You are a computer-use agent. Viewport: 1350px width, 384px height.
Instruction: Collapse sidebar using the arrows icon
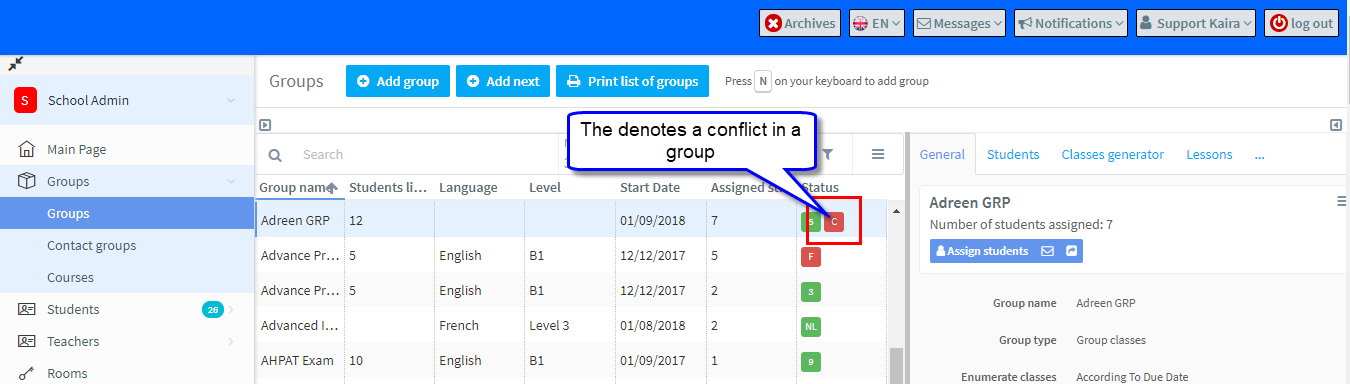click(x=16, y=63)
